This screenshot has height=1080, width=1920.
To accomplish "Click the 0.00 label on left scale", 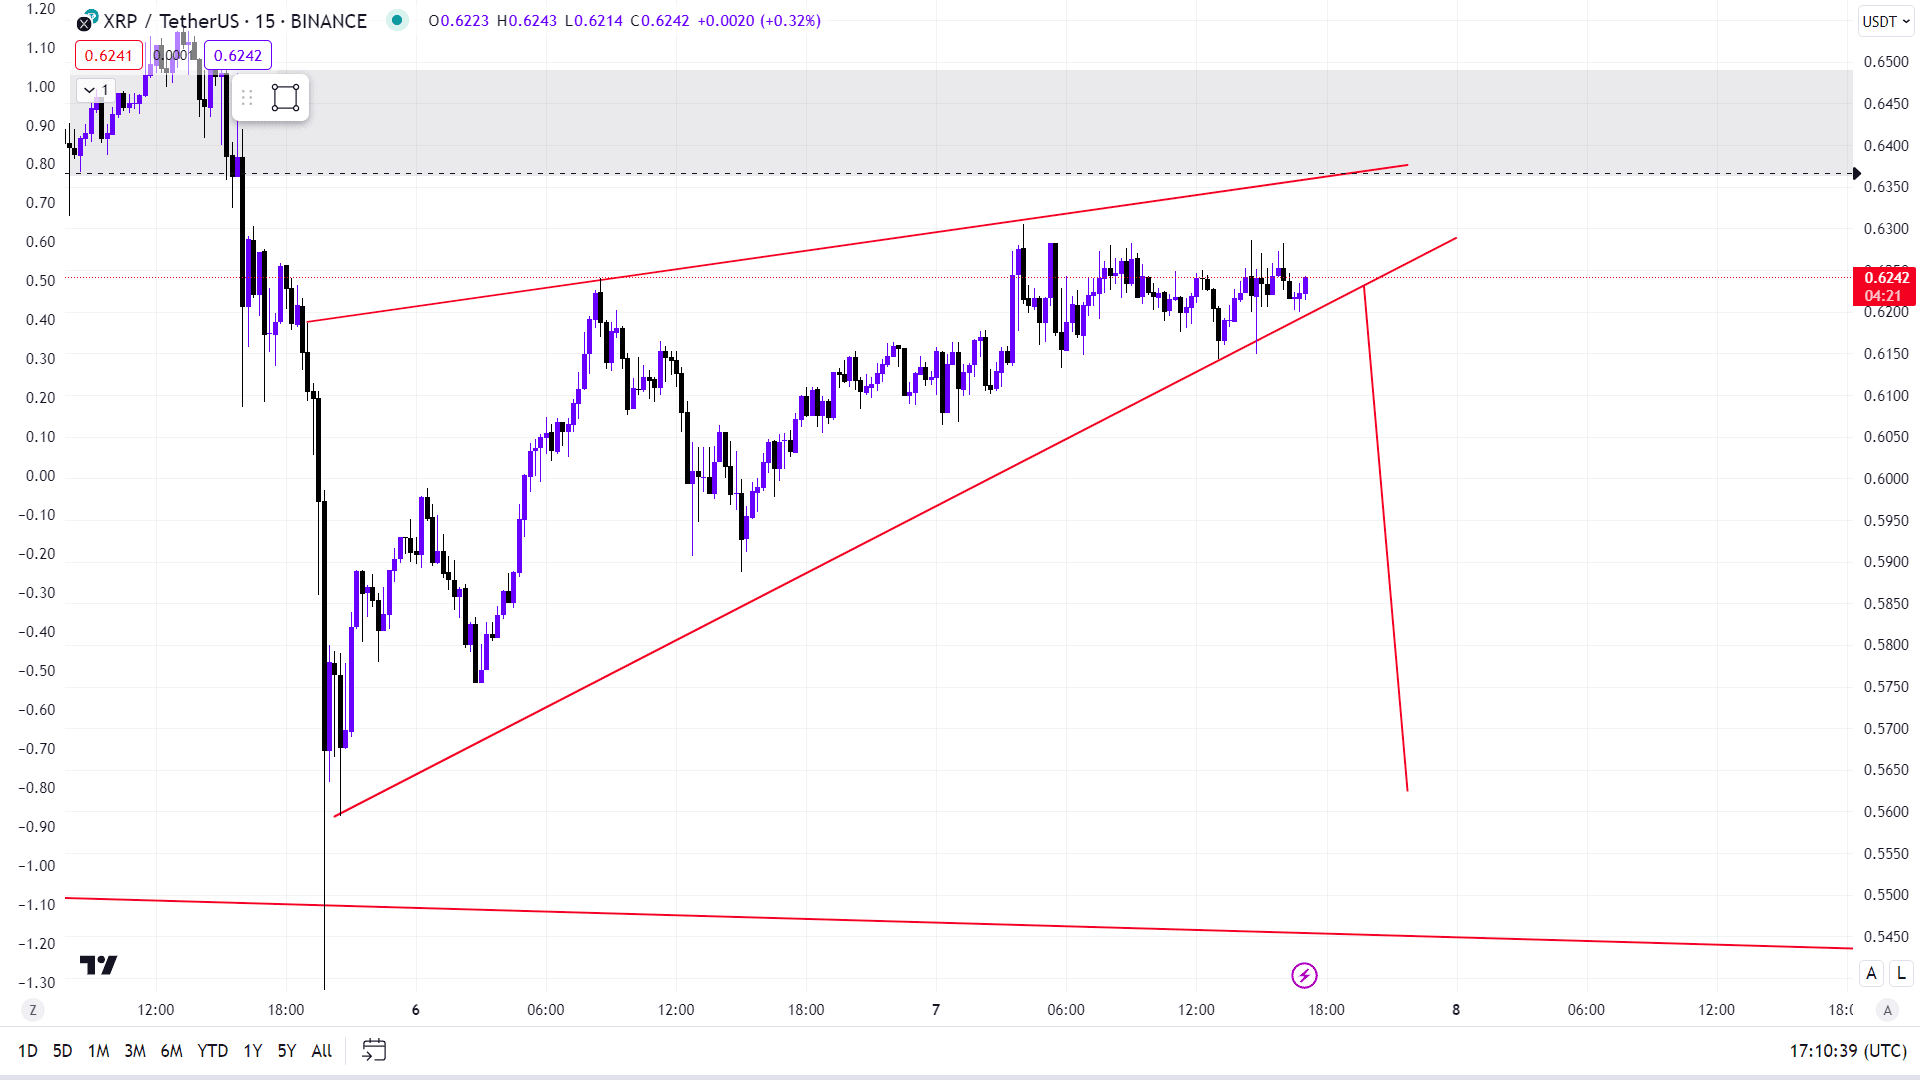I will (41, 476).
